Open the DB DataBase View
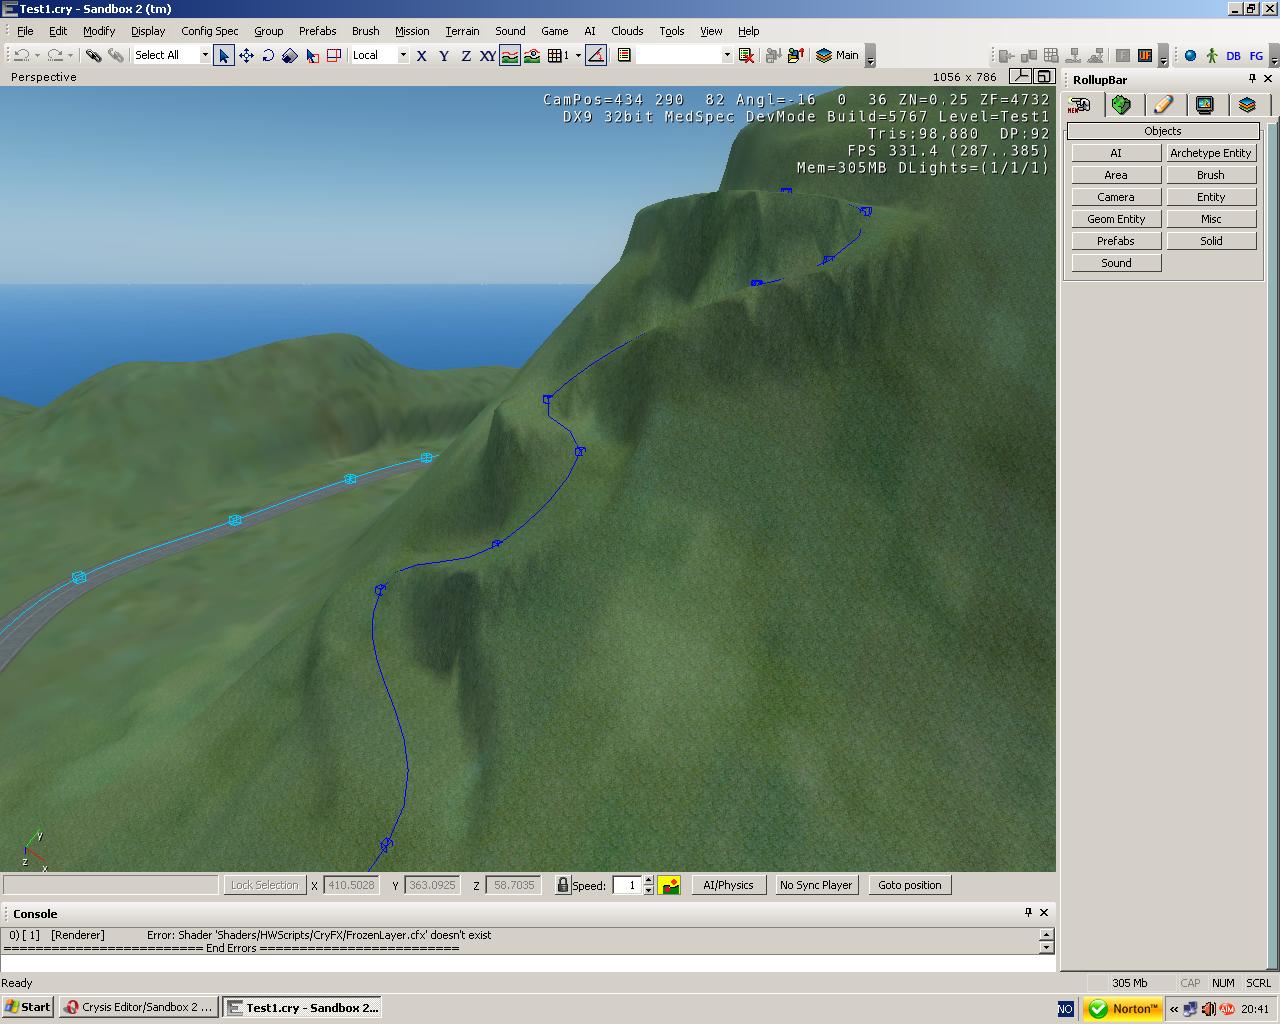Viewport: 1280px width, 1024px height. 1233,56
